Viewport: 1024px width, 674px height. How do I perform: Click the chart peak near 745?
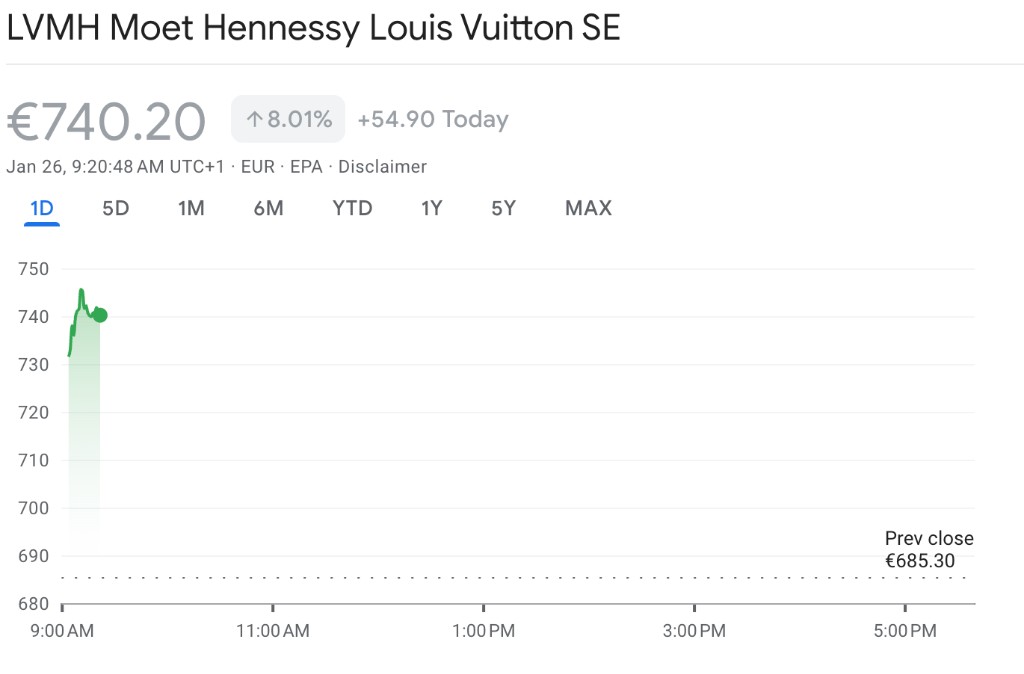[x=81, y=290]
